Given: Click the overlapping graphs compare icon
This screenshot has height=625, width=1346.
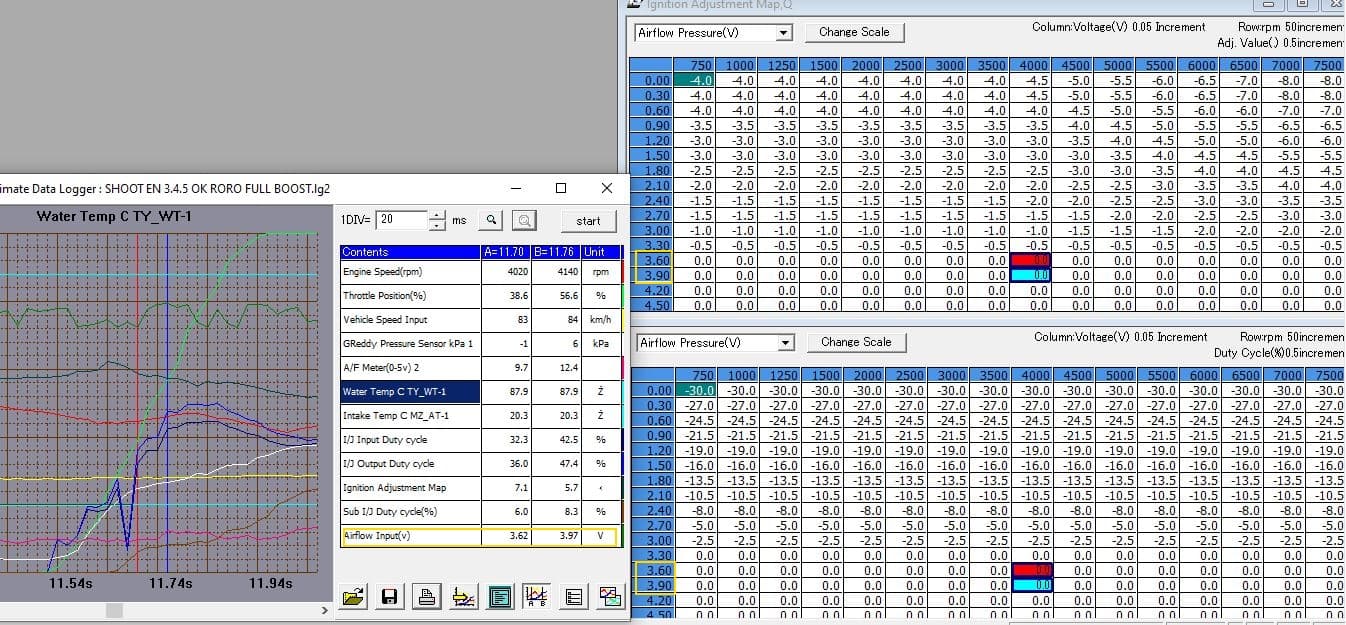Looking at the screenshot, I should [611, 597].
